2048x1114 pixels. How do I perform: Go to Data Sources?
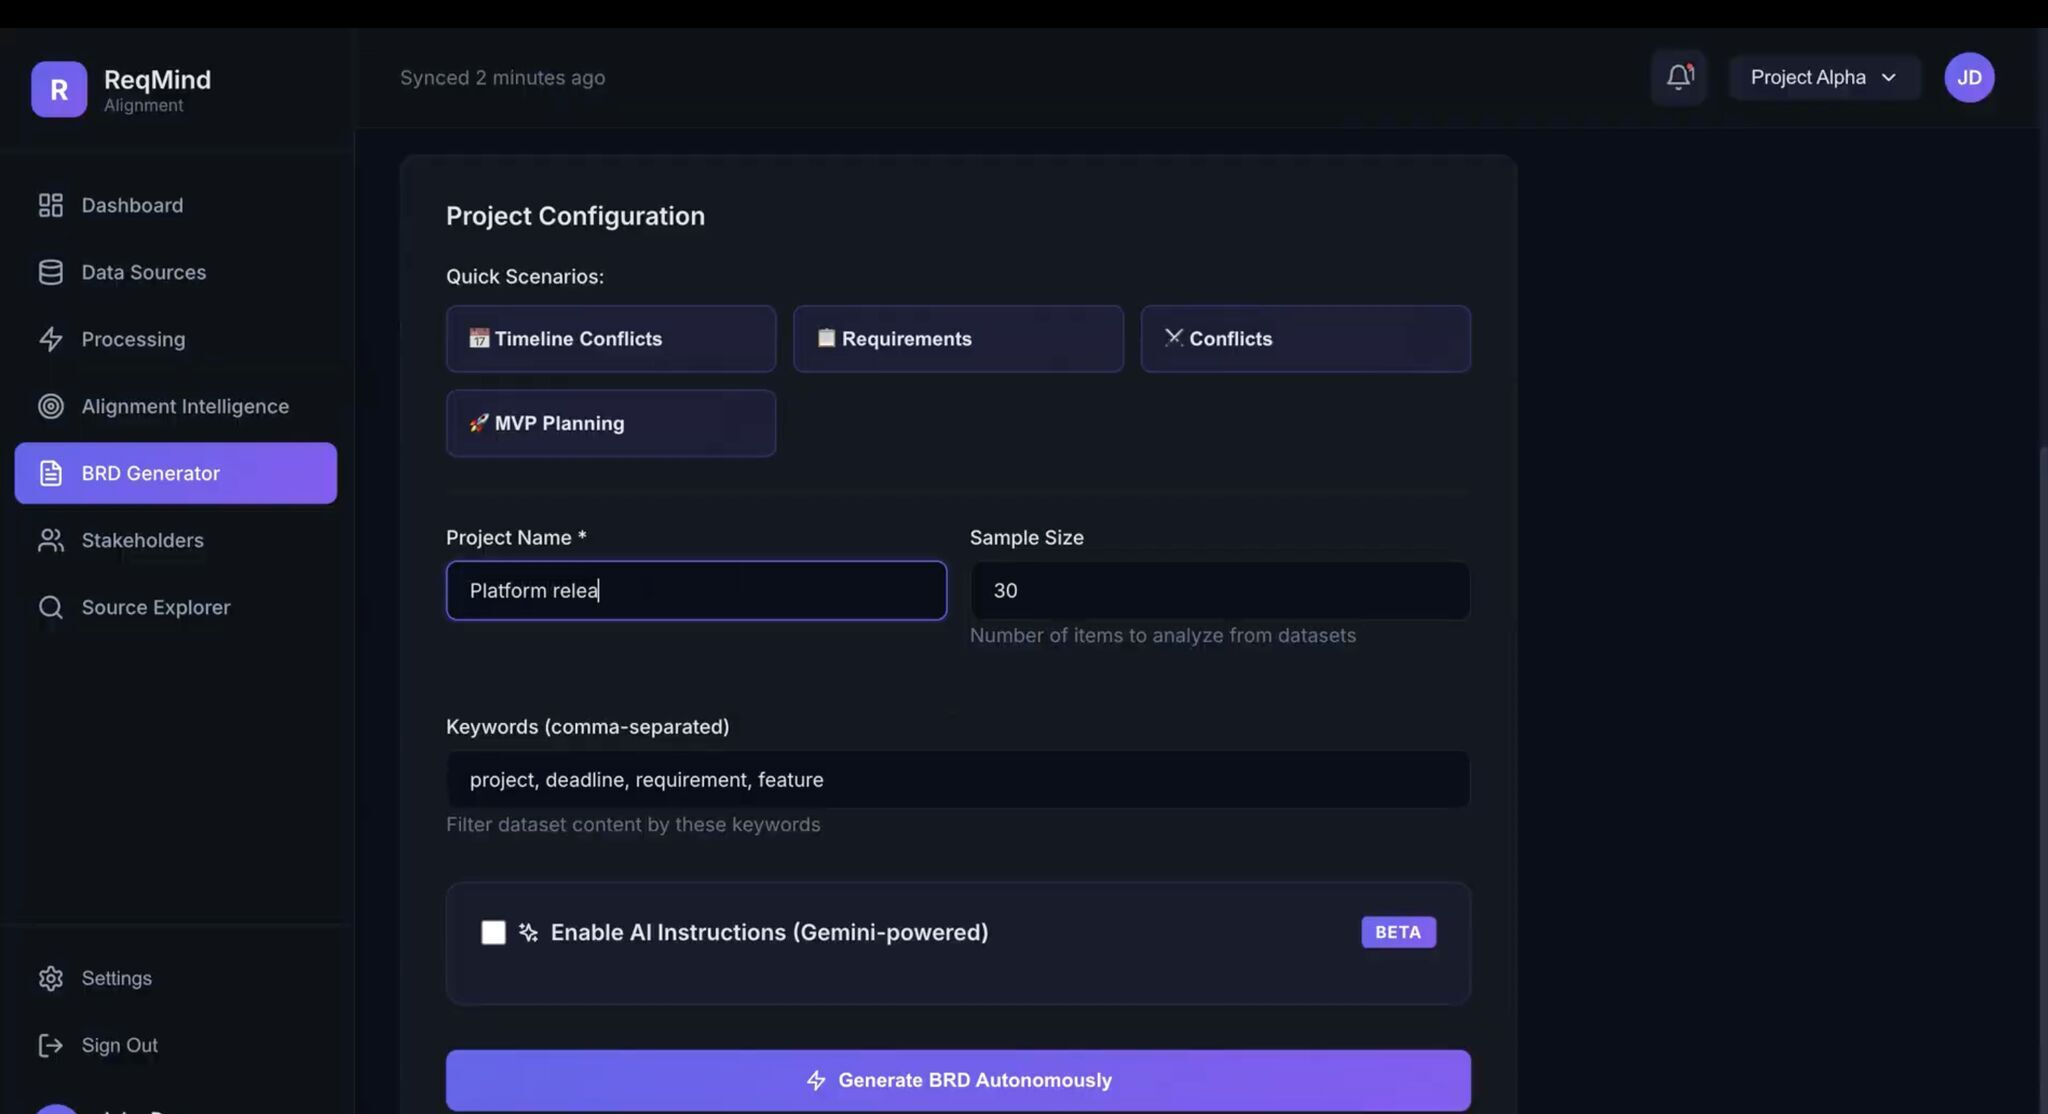point(175,272)
